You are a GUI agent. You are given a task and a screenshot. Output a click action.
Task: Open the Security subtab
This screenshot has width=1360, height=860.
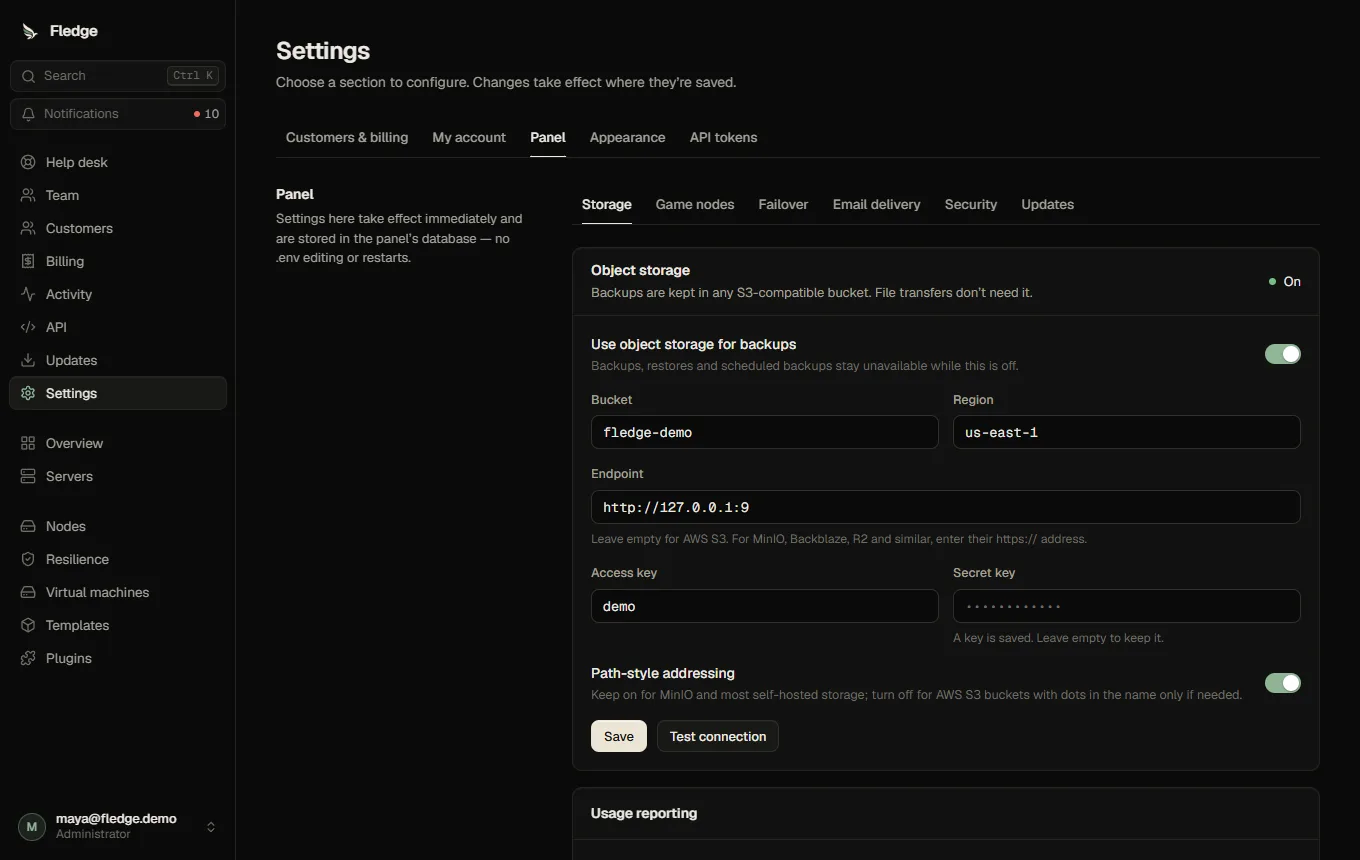pos(971,204)
